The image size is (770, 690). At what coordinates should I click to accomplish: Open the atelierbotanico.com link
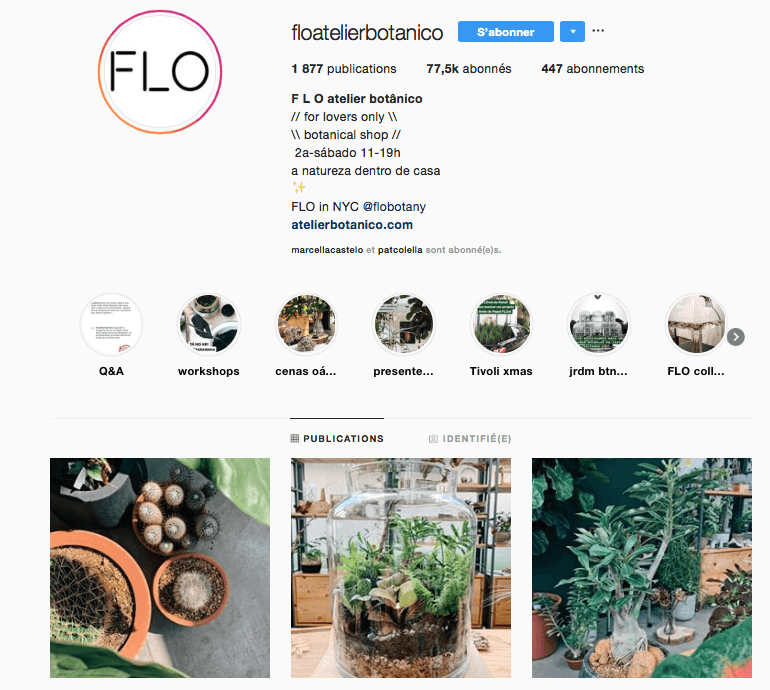tap(352, 225)
